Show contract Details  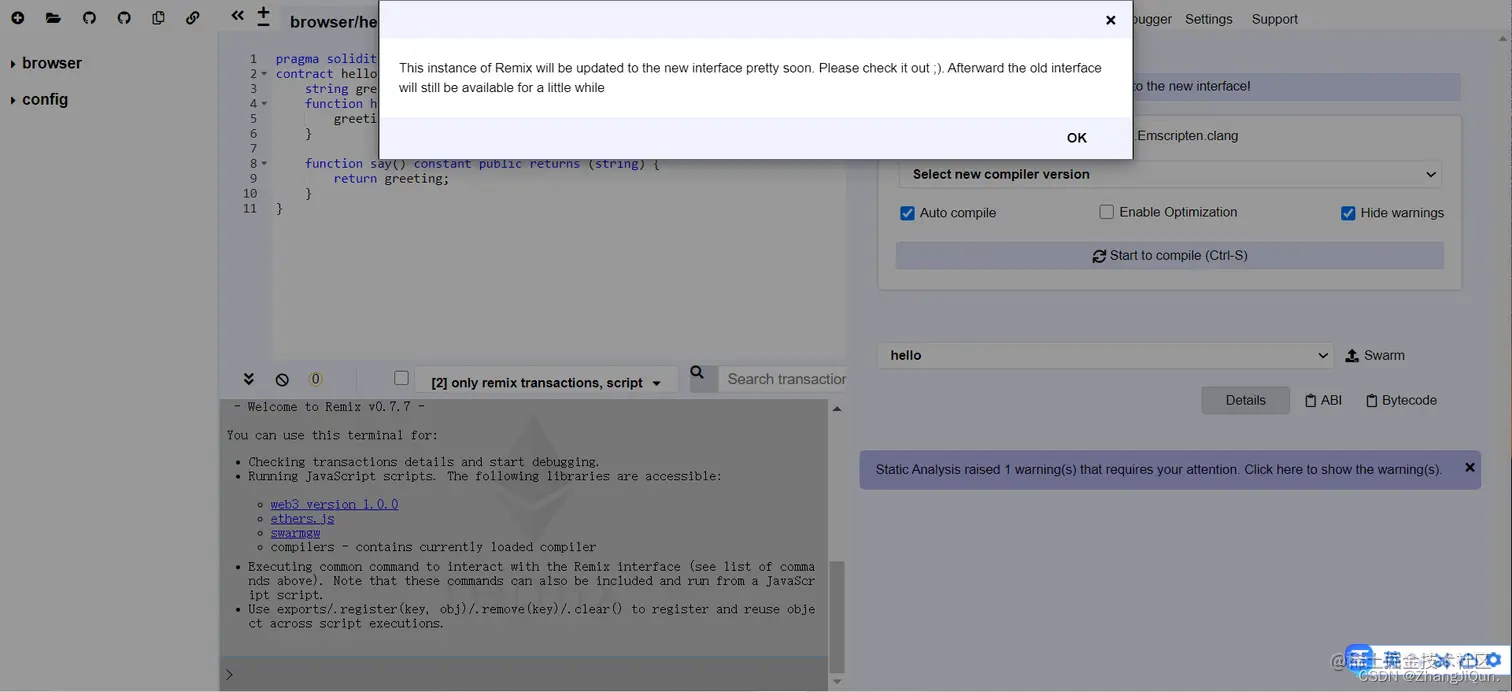(1245, 400)
